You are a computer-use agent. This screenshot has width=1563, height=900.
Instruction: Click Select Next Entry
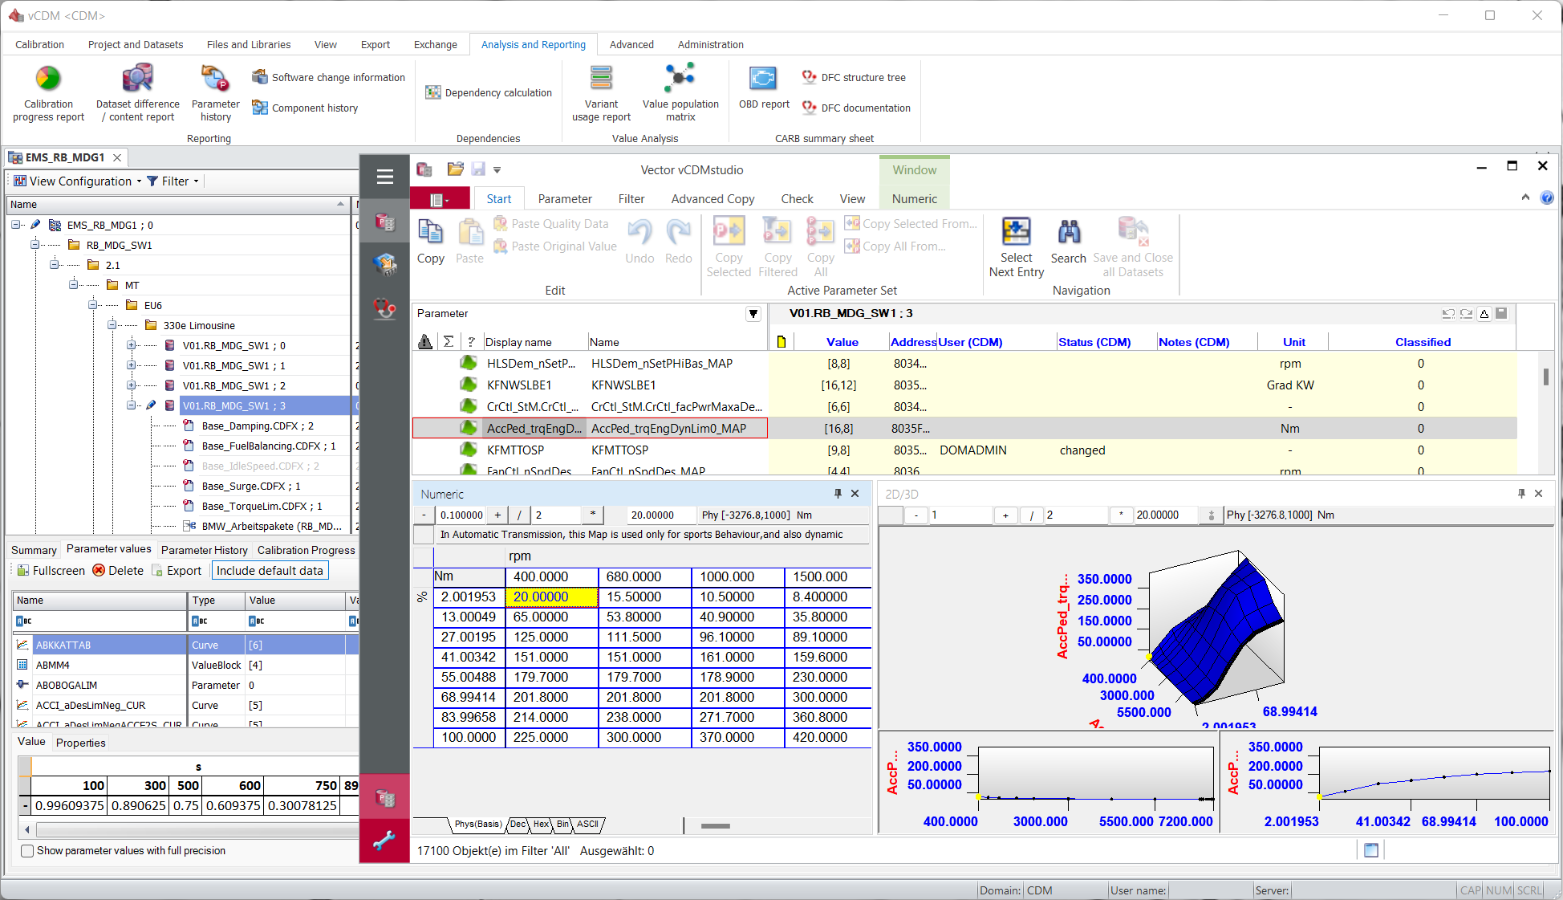click(1016, 247)
